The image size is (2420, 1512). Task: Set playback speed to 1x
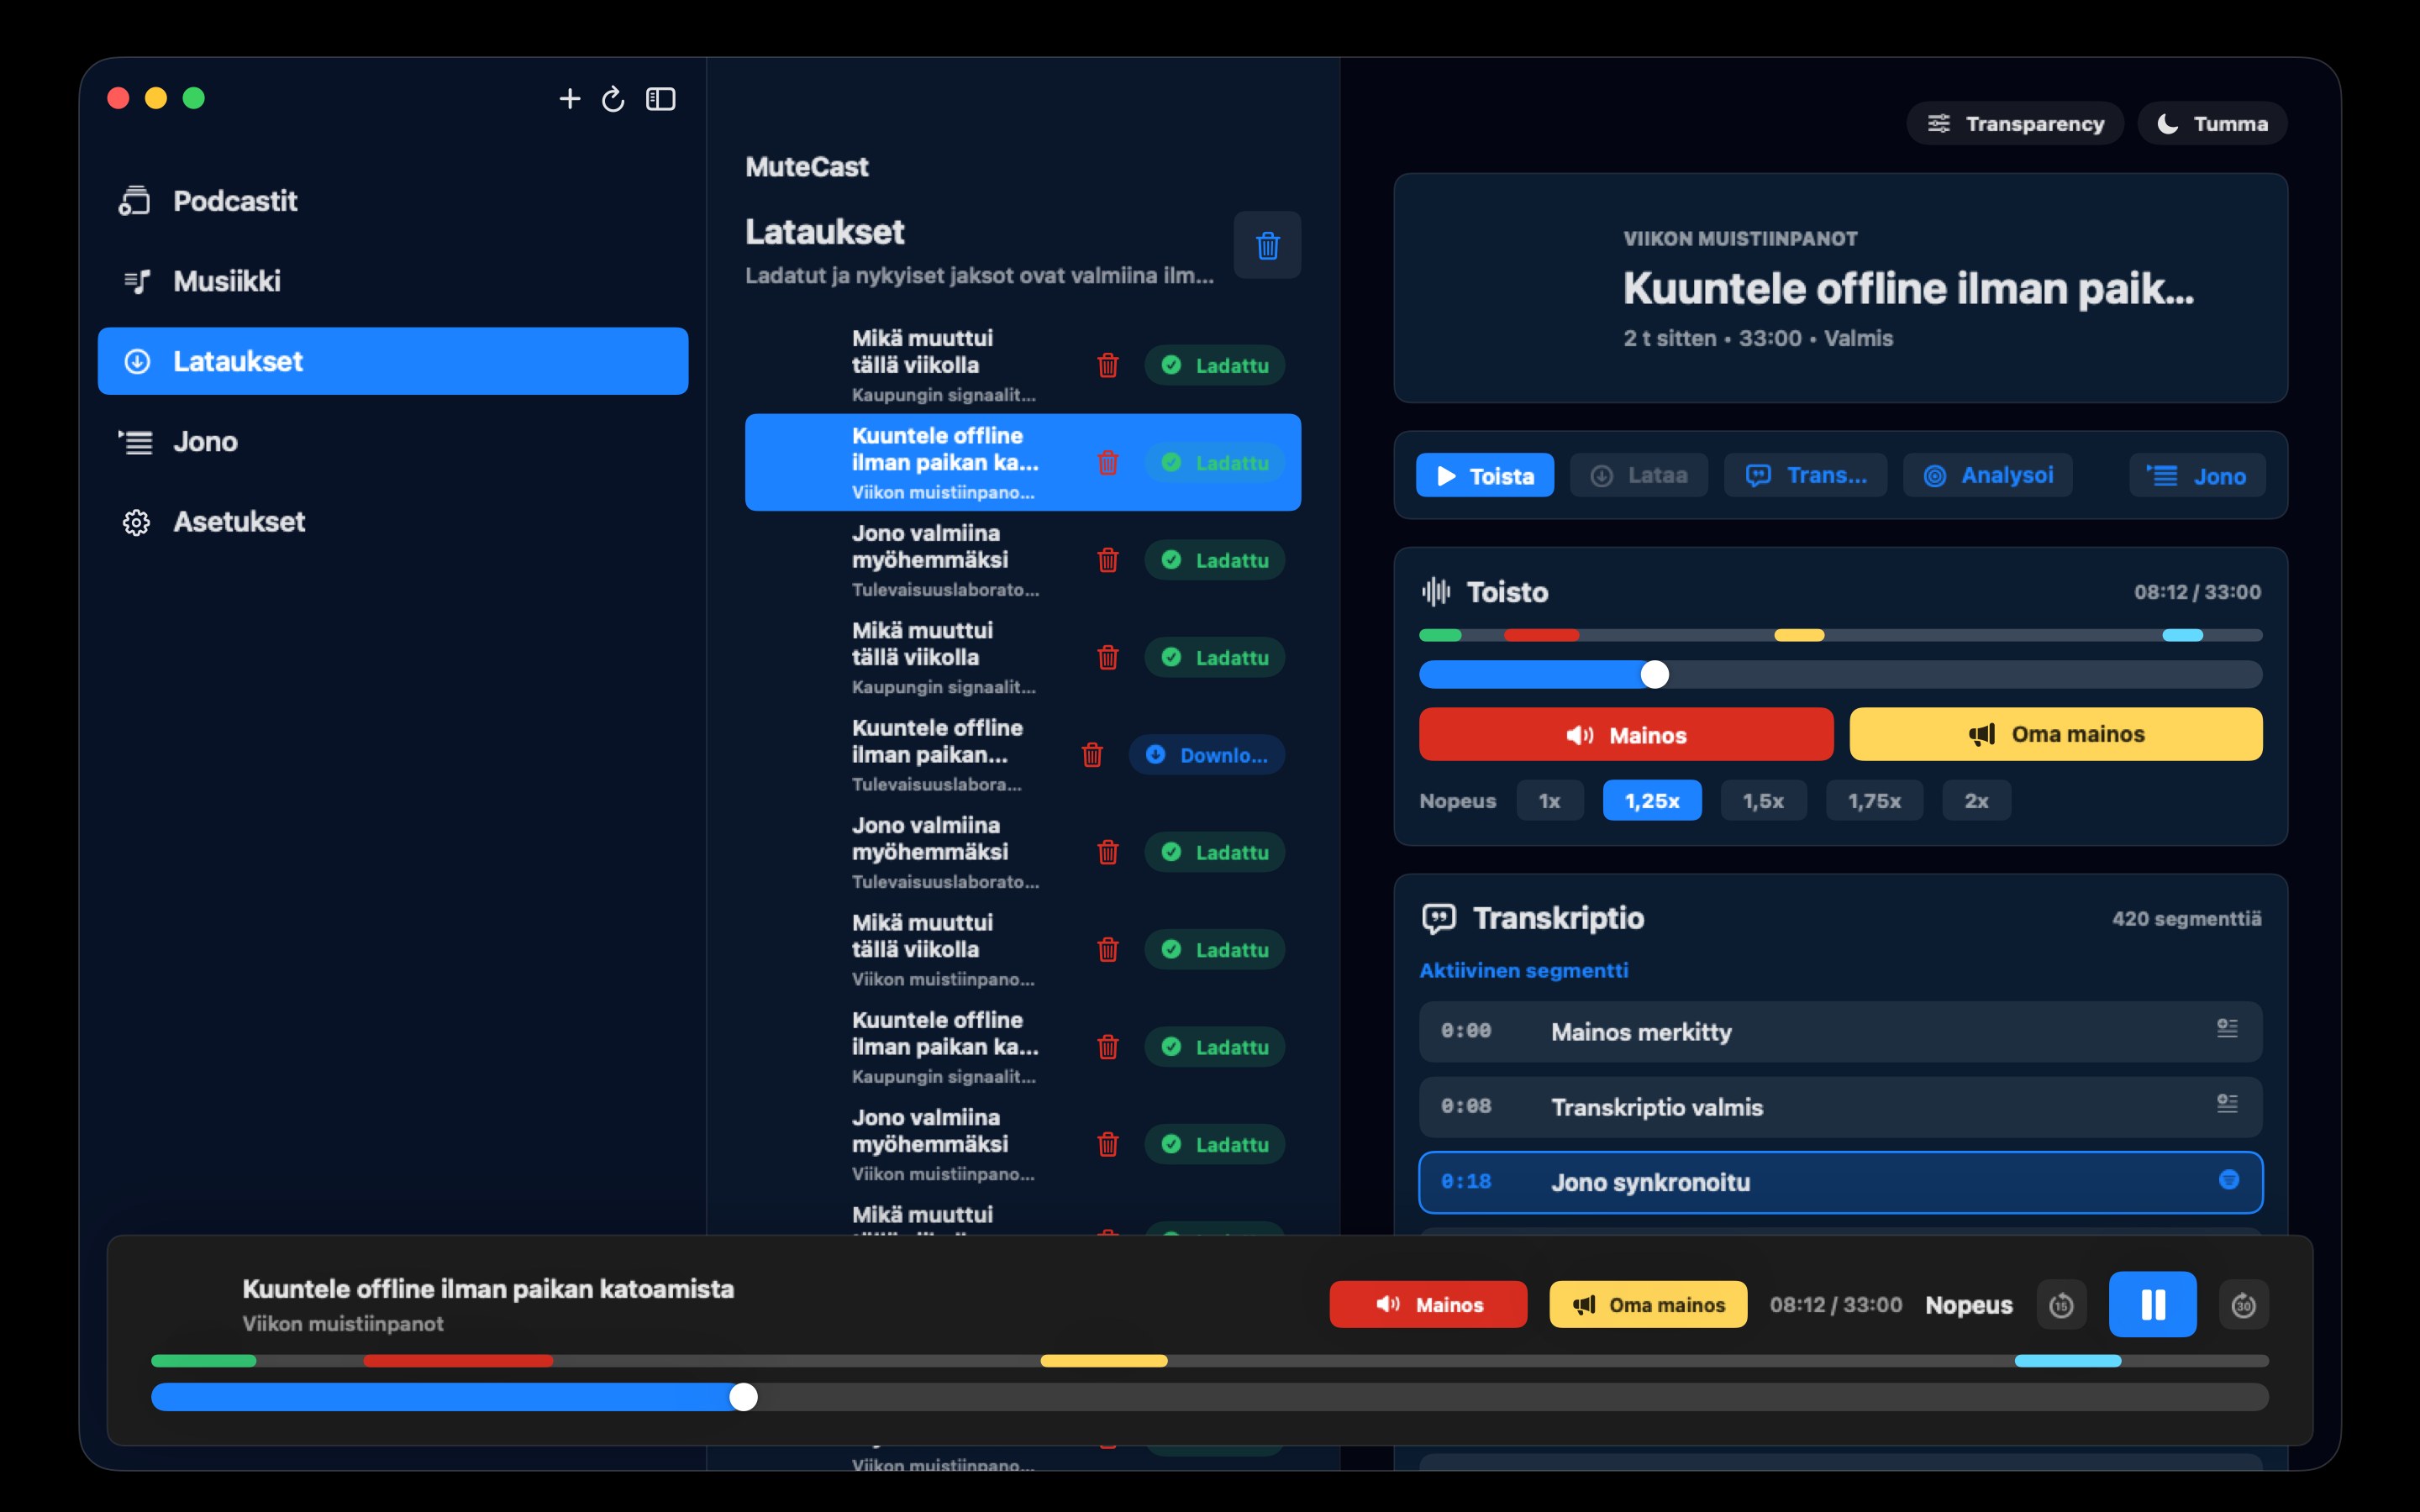1550,800
